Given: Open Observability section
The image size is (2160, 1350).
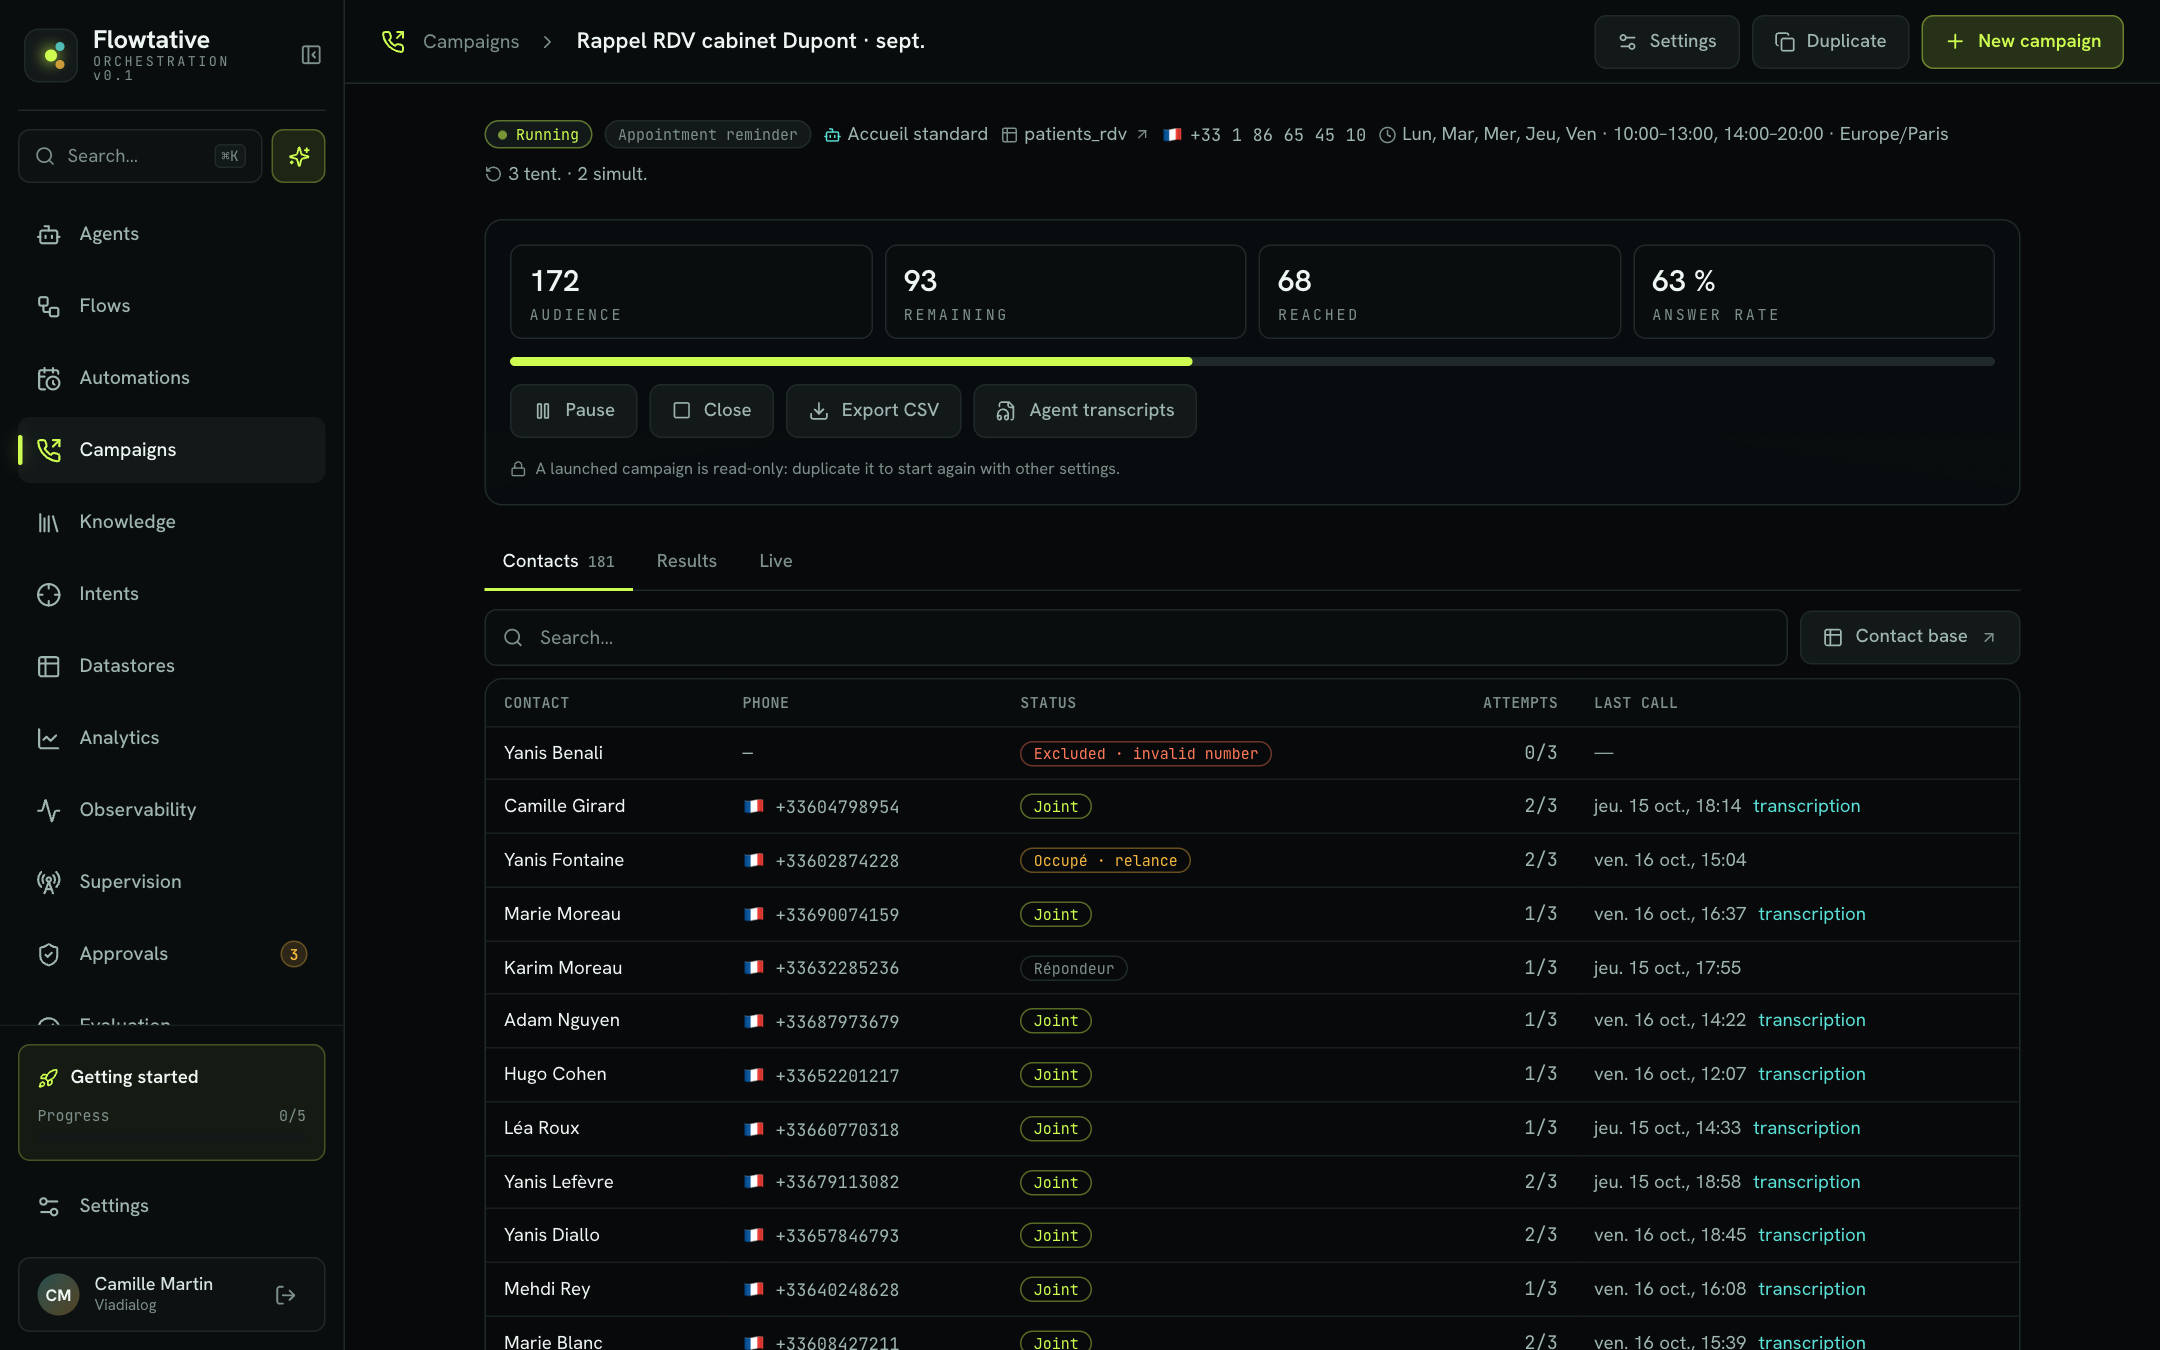Looking at the screenshot, I should coord(171,810).
